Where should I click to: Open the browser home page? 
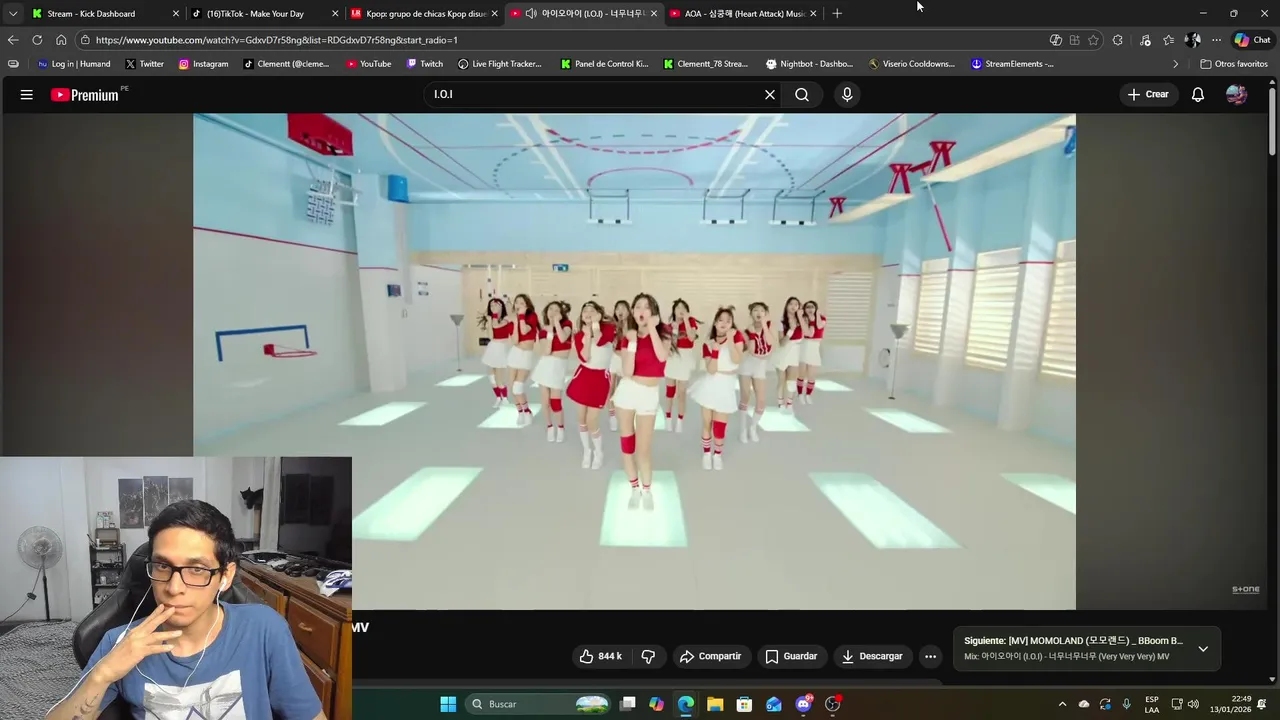(x=61, y=40)
